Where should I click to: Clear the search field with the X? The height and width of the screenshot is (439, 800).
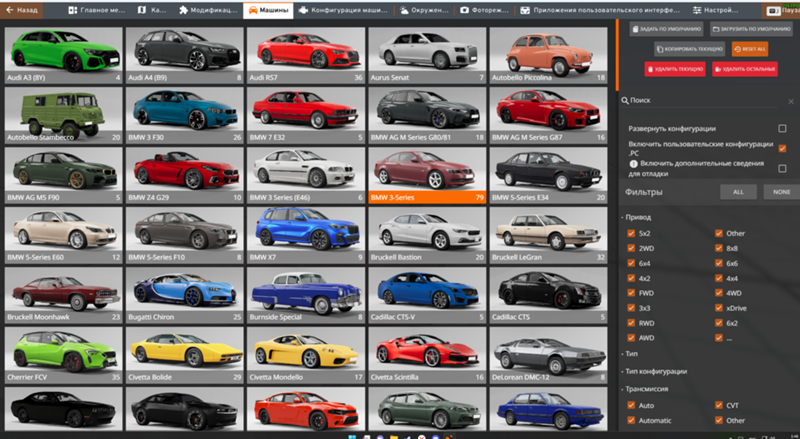pyautogui.click(x=791, y=102)
